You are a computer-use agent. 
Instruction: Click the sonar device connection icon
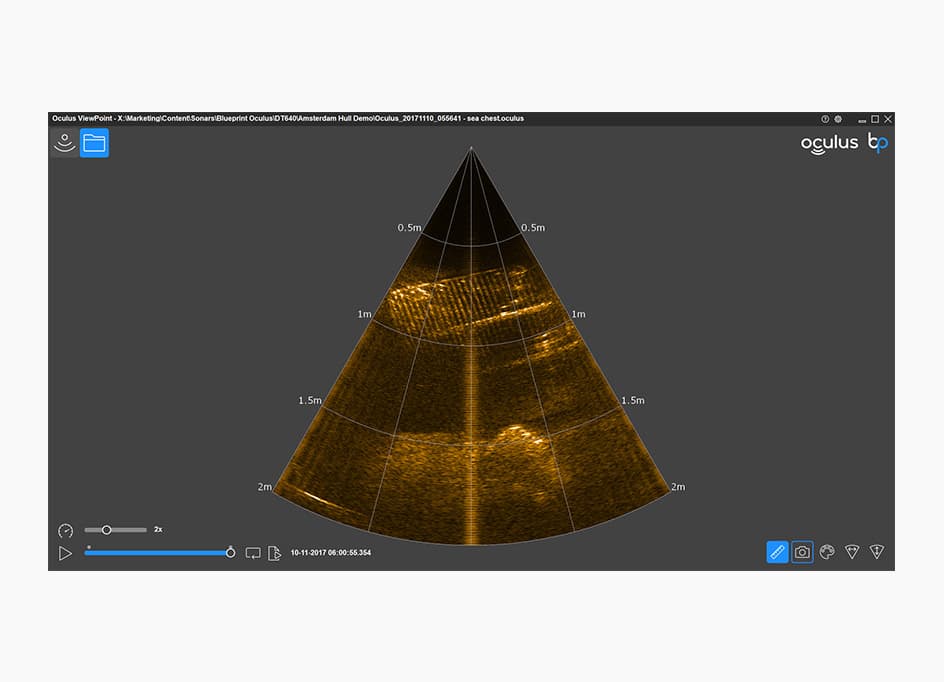click(63, 142)
